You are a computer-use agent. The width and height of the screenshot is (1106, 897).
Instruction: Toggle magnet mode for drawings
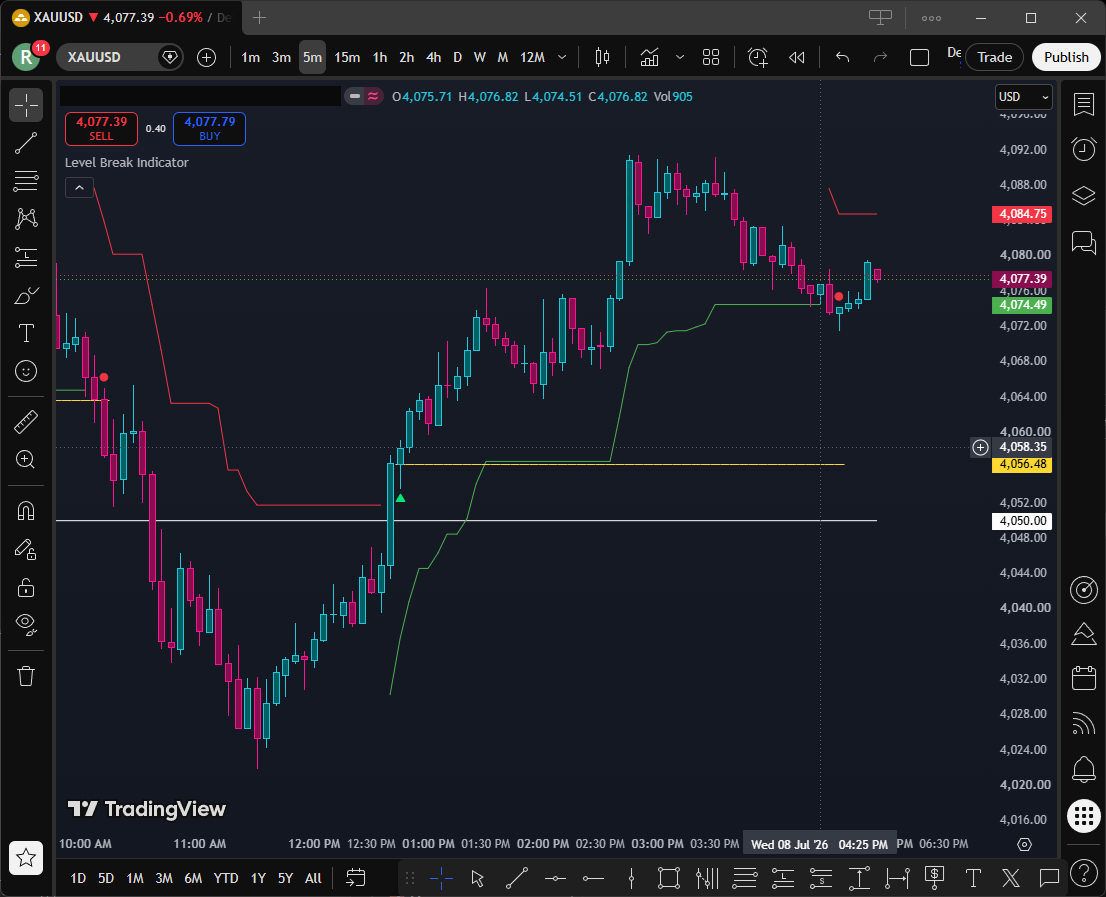26,511
